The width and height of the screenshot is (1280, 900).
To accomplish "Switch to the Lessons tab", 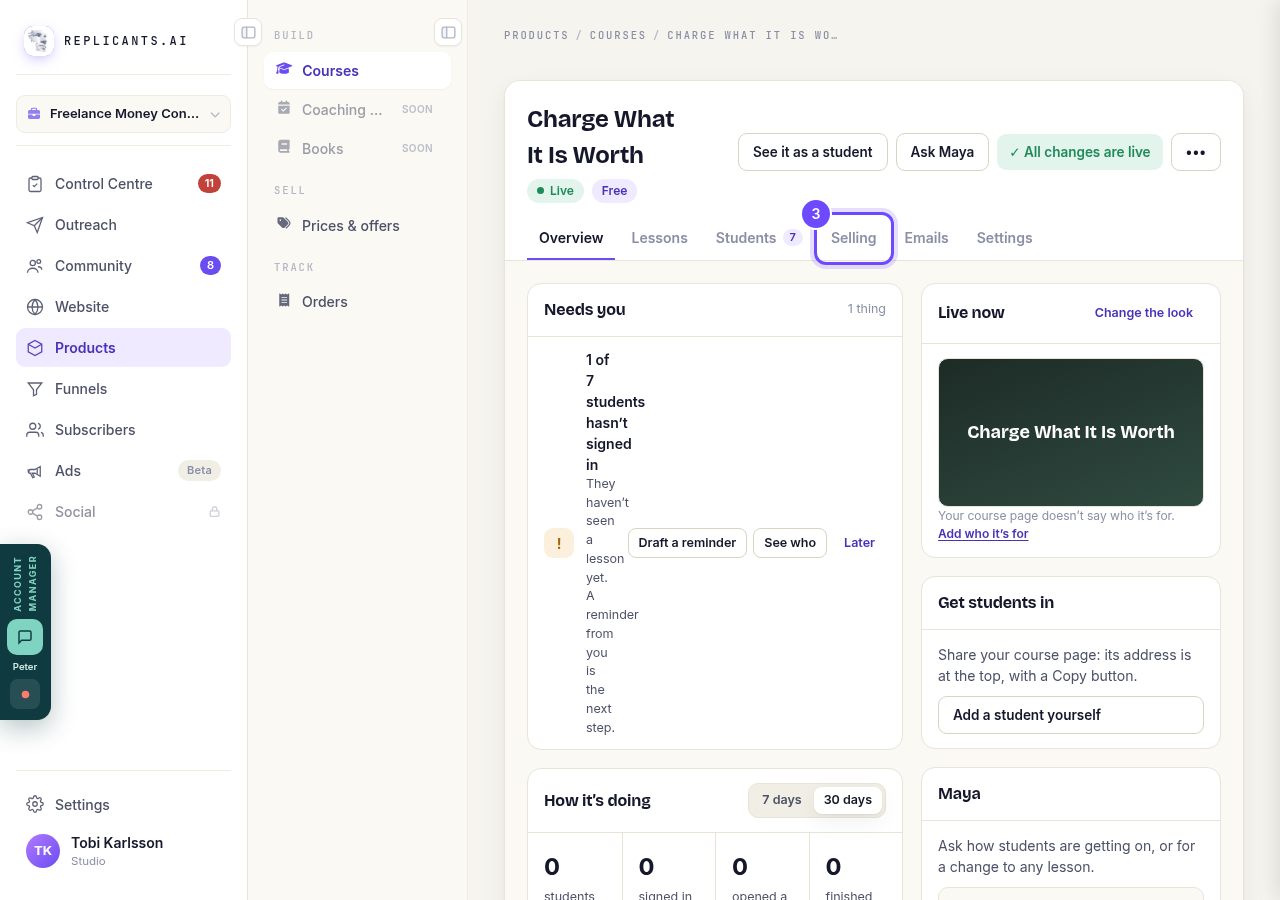I will [659, 238].
